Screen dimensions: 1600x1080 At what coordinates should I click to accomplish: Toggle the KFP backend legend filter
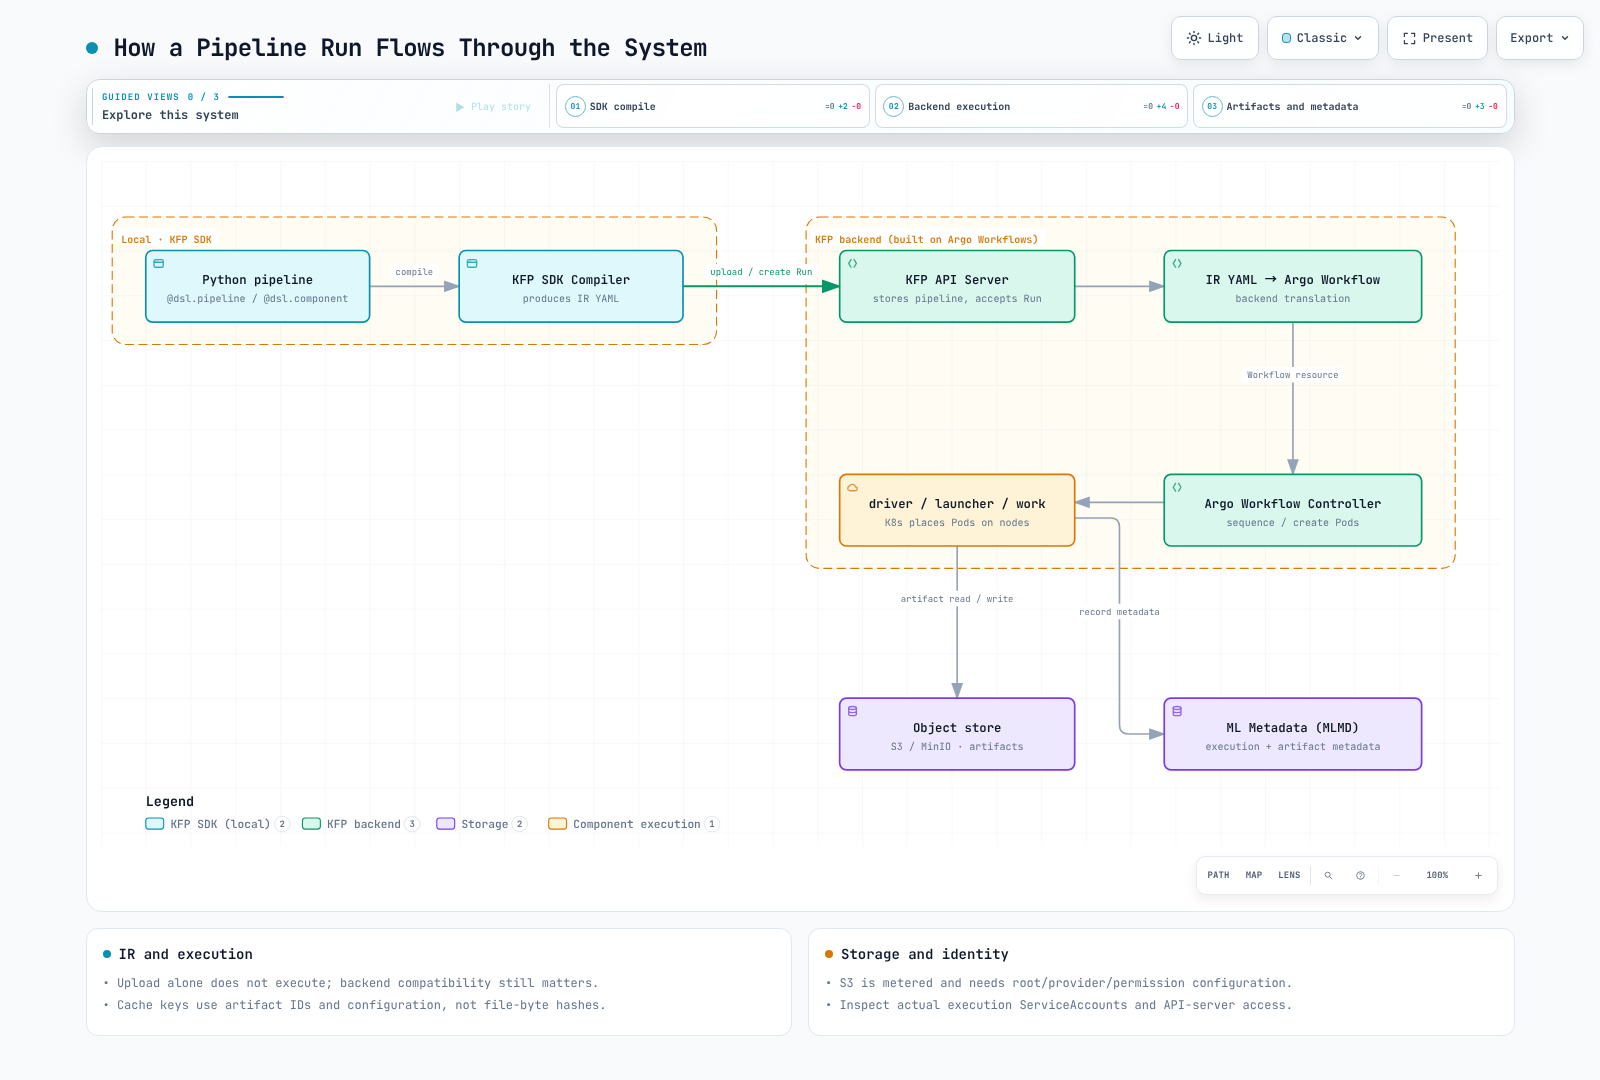coord(361,824)
